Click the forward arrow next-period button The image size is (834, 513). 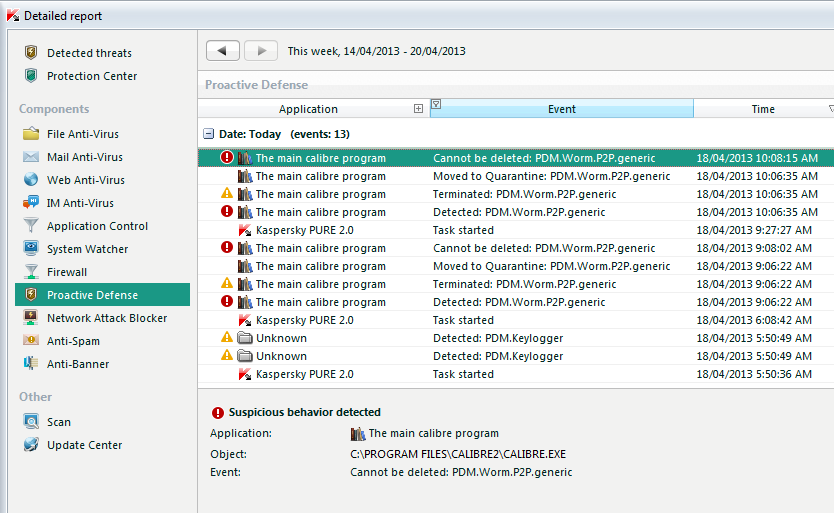(x=261, y=51)
